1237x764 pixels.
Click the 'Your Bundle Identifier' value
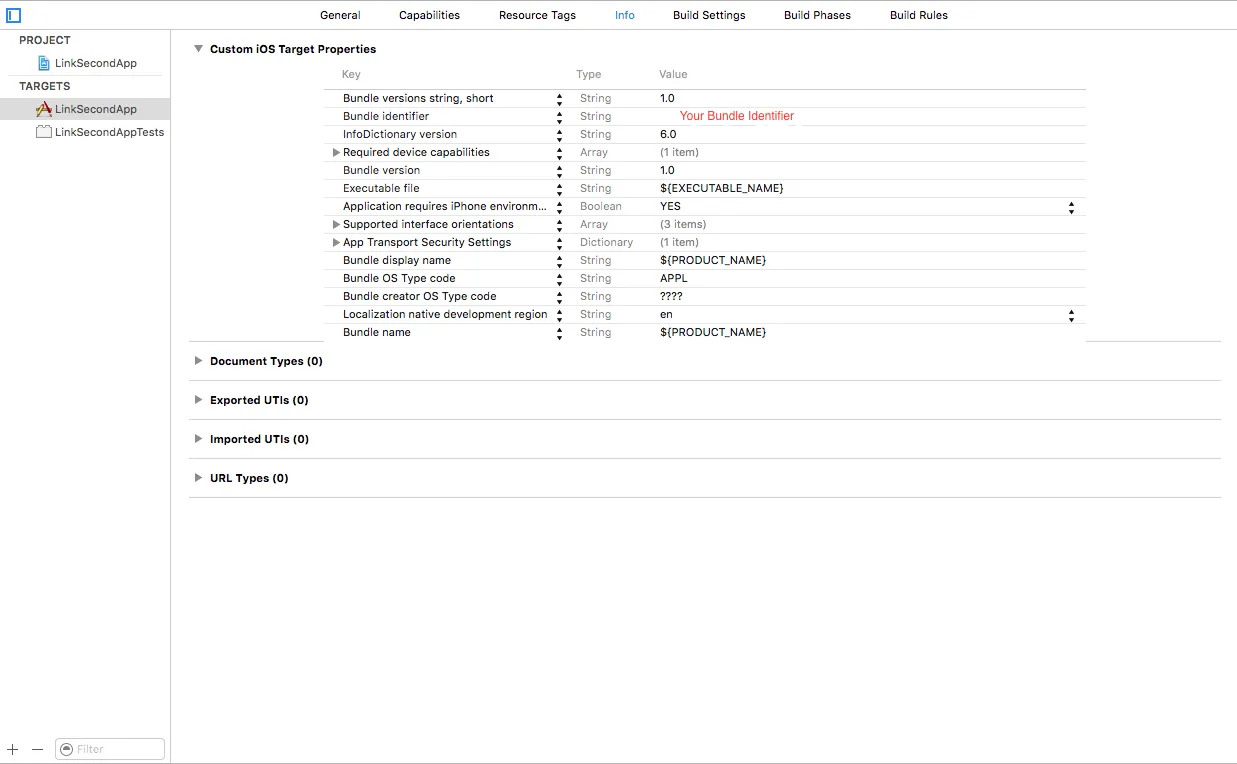pos(737,116)
